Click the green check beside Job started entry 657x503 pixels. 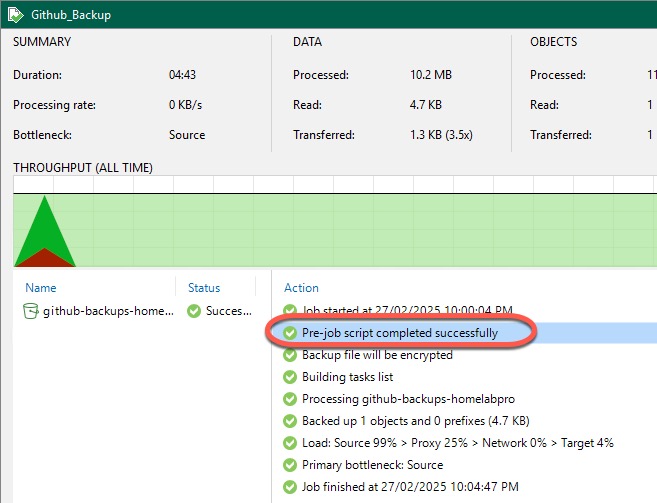pyautogui.click(x=291, y=311)
